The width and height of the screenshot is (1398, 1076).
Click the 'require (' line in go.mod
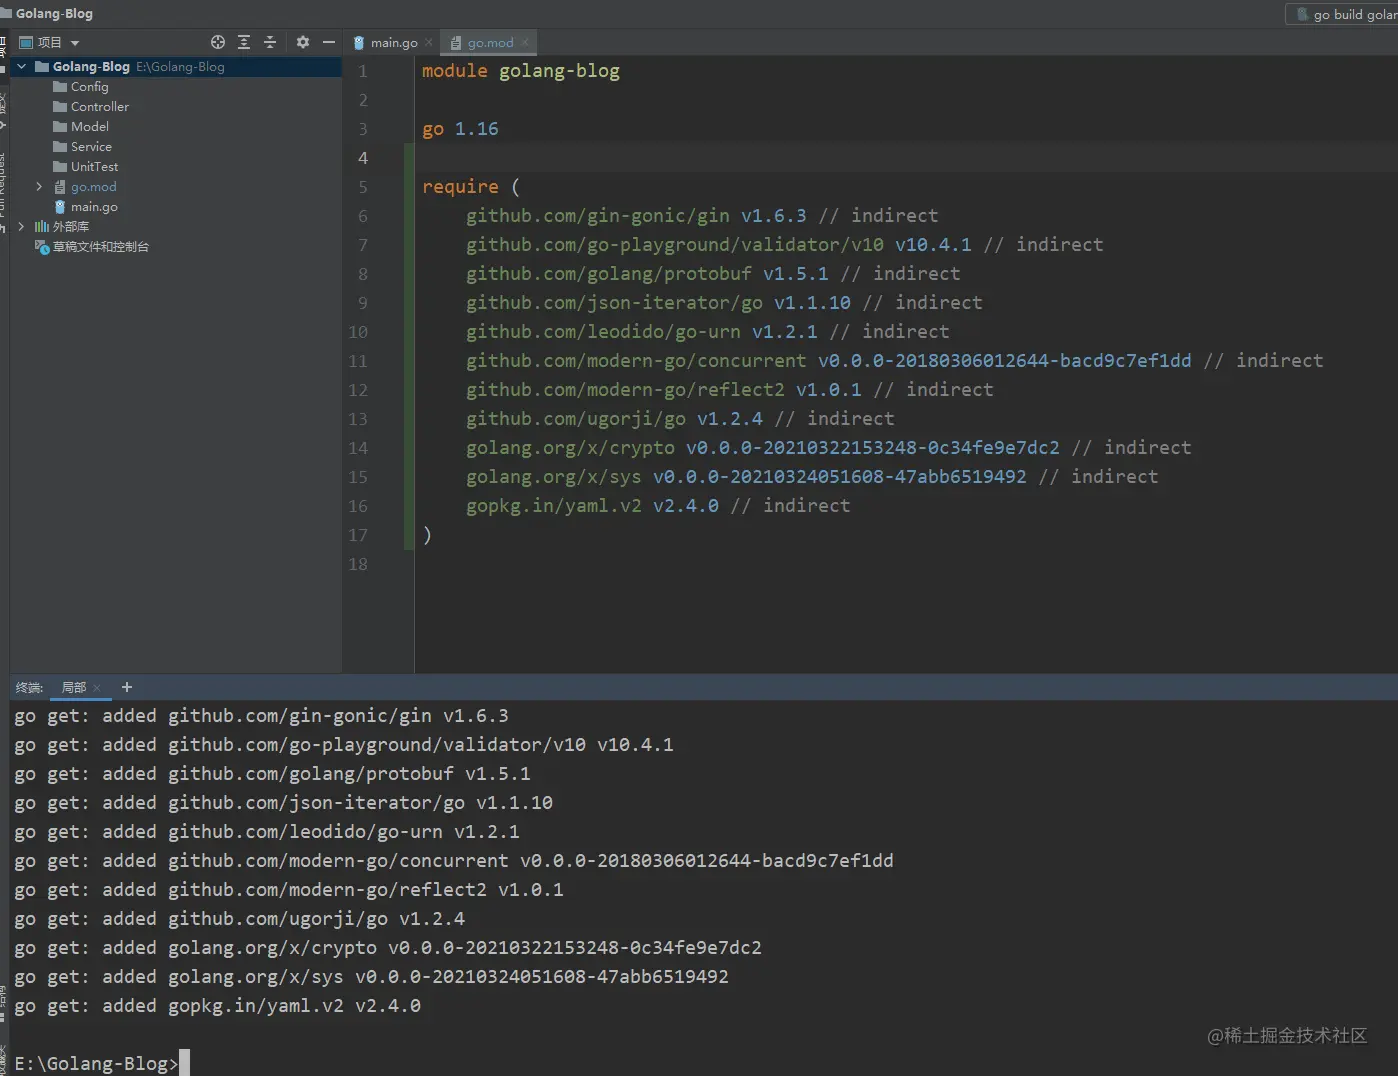(x=471, y=187)
